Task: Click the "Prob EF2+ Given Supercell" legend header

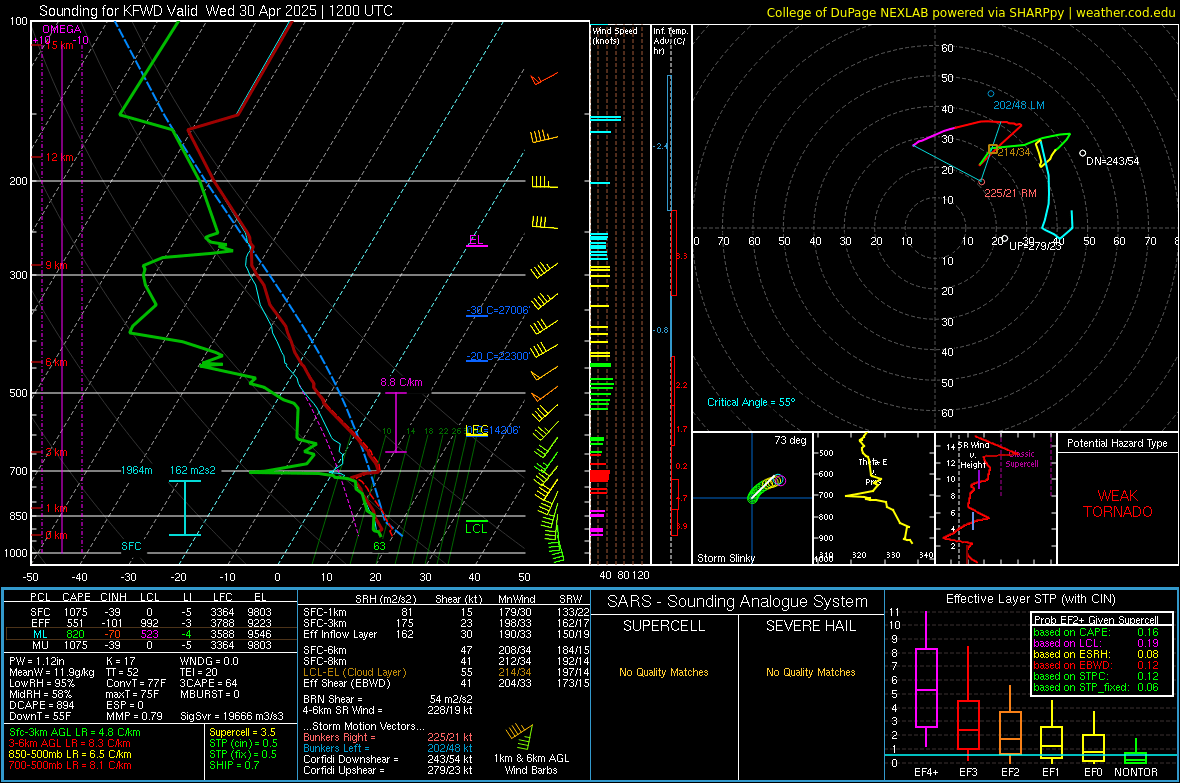Action: [x=1096, y=620]
